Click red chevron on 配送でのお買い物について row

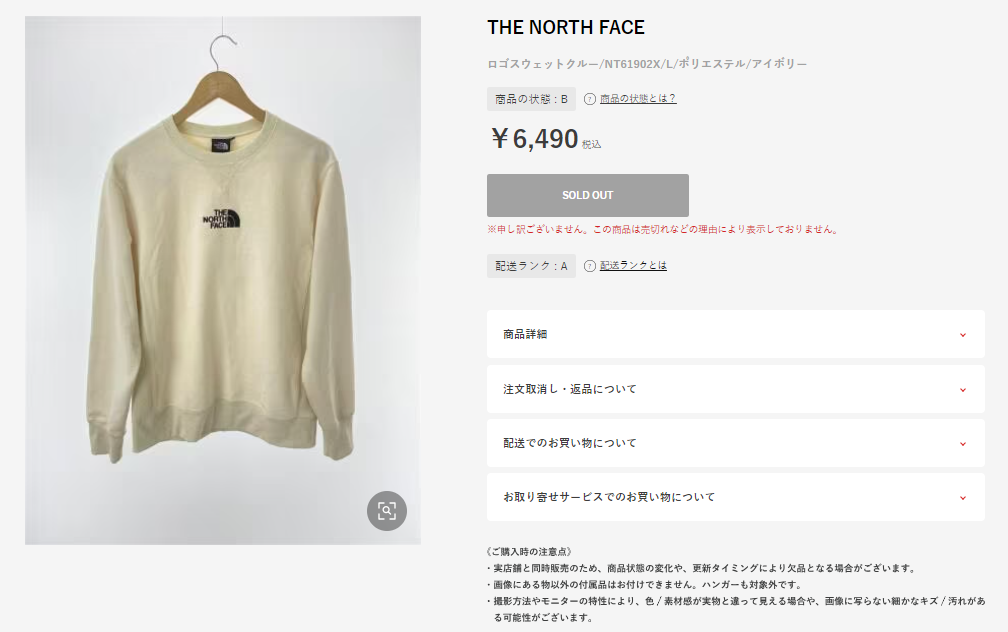[962, 444]
